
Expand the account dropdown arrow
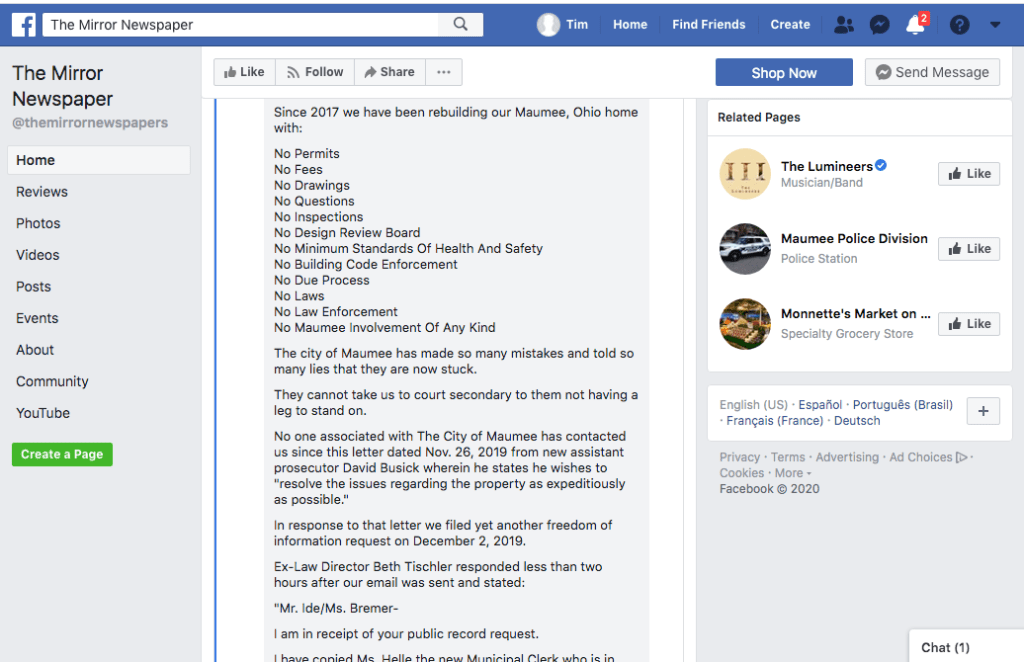pyautogui.click(x=995, y=25)
